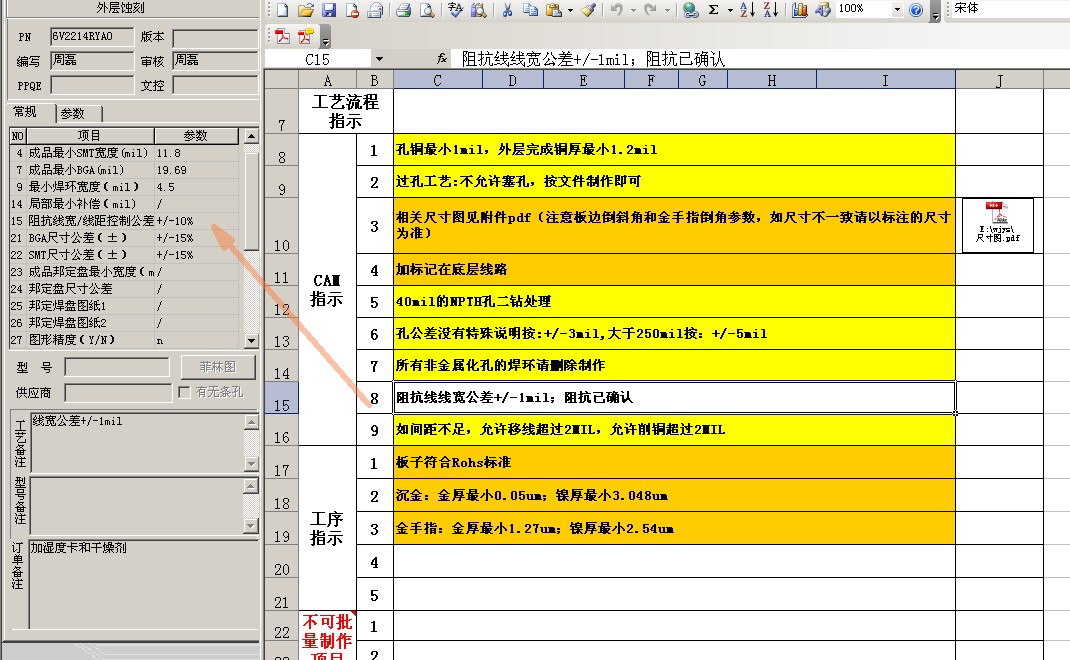Expand the Undo history dropdown
The image size is (1070, 660).
(x=633, y=10)
